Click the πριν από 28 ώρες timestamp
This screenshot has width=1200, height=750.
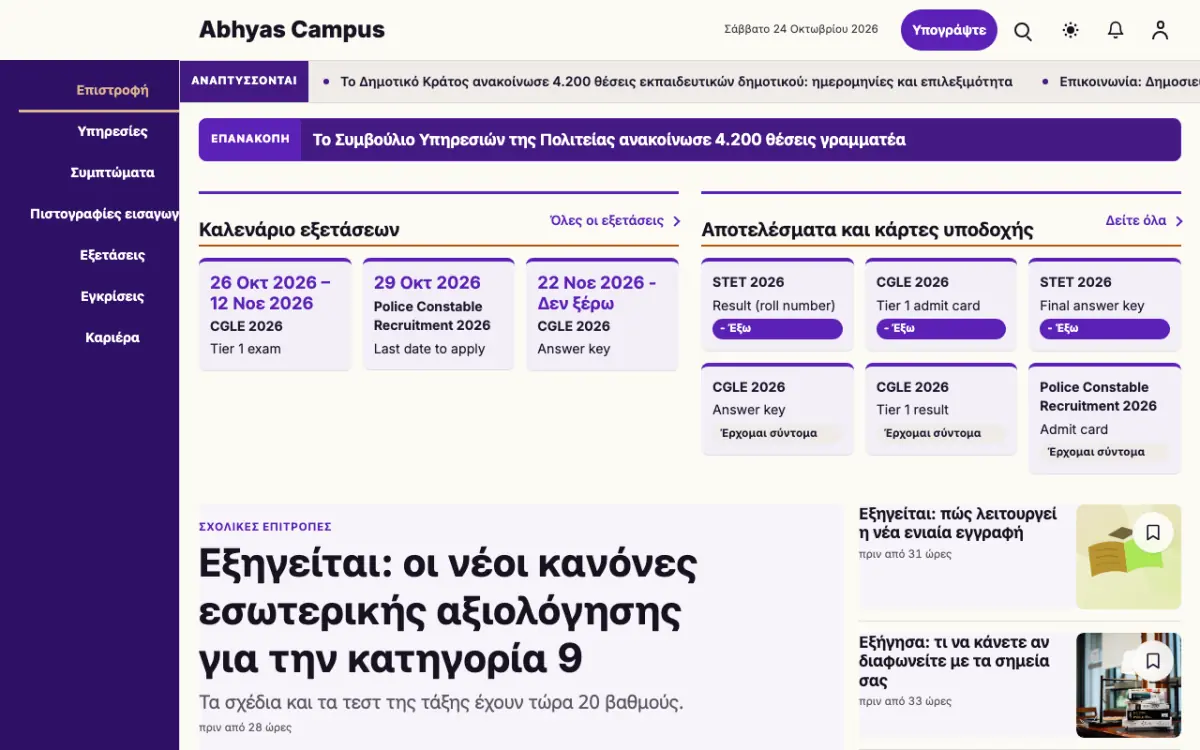click(245, 728)
